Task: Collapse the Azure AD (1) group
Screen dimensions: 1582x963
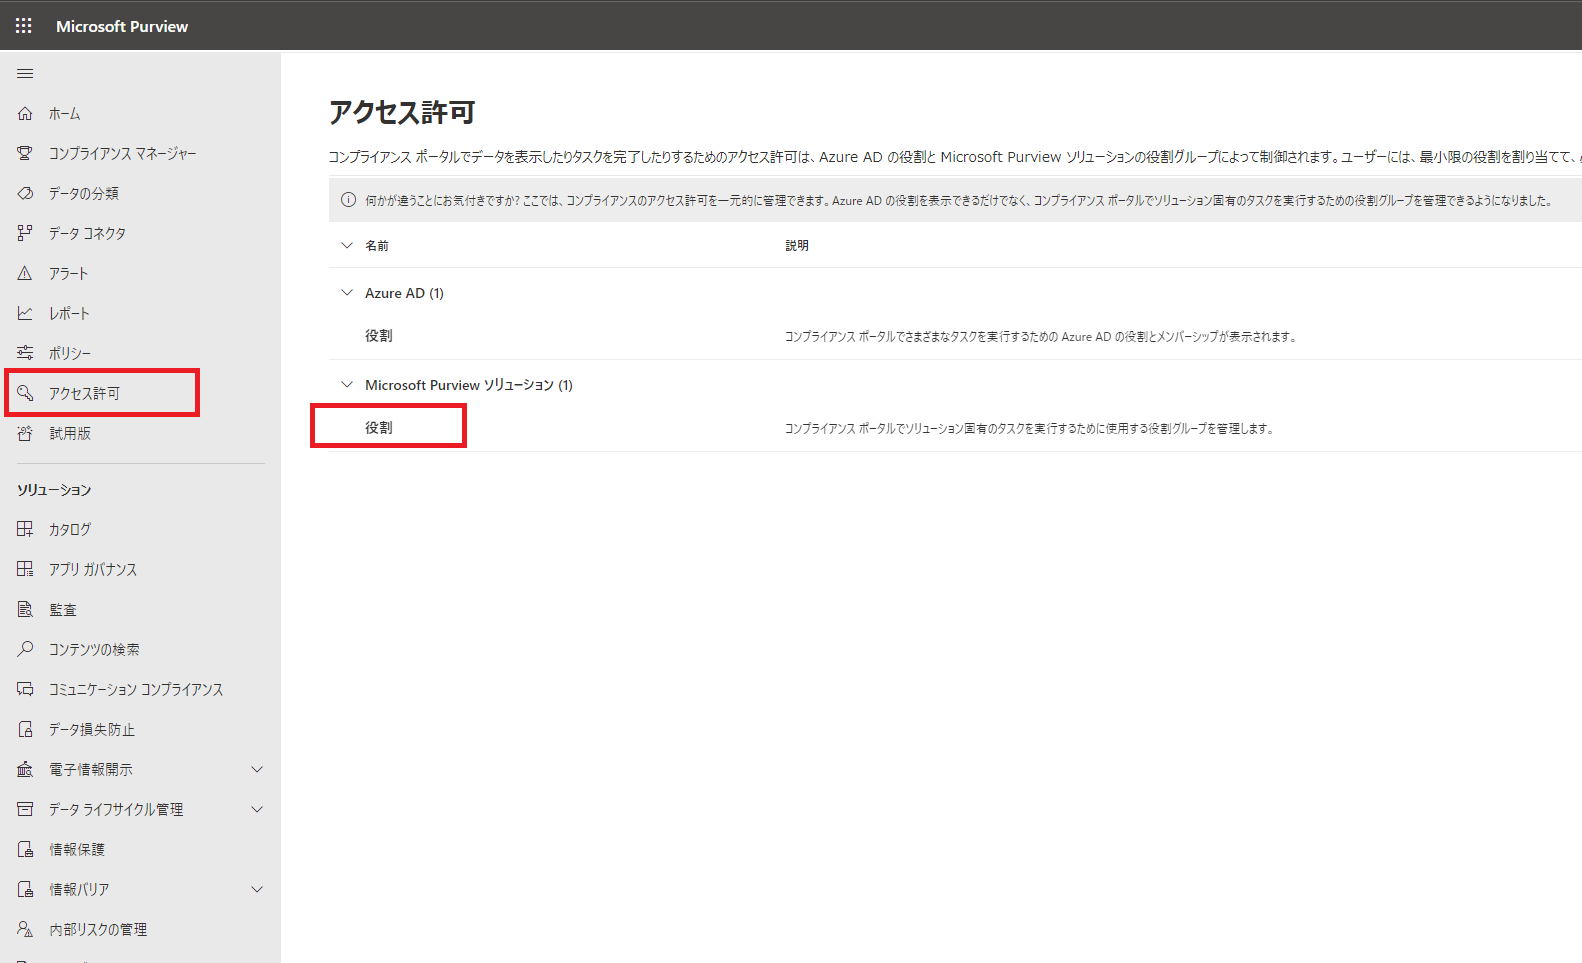Action: click(347, 293)
